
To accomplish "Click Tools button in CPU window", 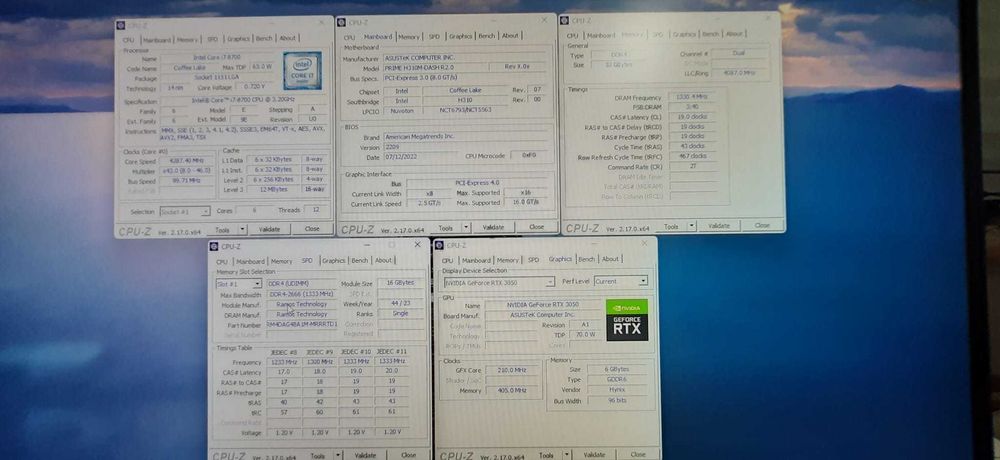I will [223, 229].
